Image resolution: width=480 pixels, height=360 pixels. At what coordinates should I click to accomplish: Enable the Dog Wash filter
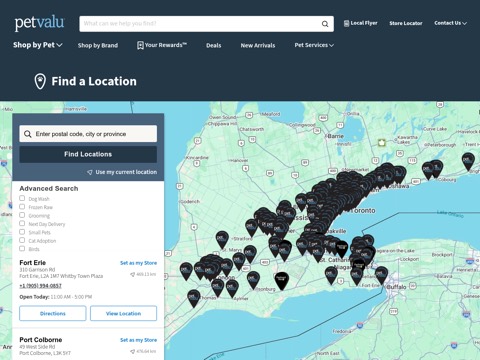tap(22, 198)
